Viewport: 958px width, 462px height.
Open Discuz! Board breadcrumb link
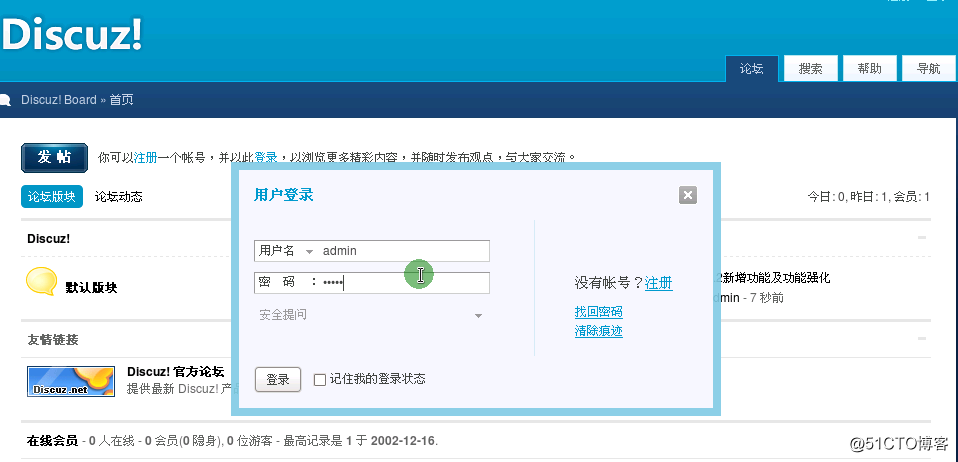point(59,100)
